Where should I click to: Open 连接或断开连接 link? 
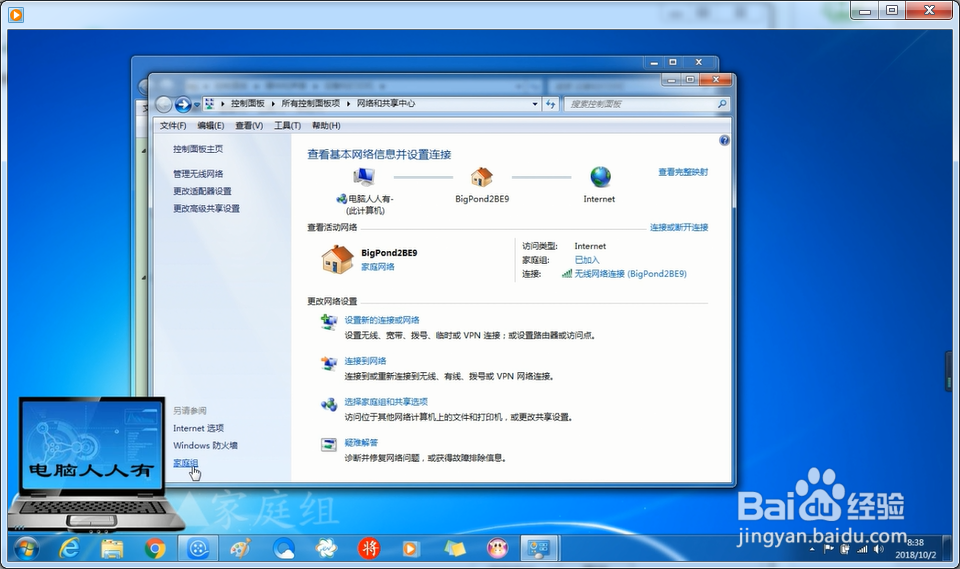(679, 227)
